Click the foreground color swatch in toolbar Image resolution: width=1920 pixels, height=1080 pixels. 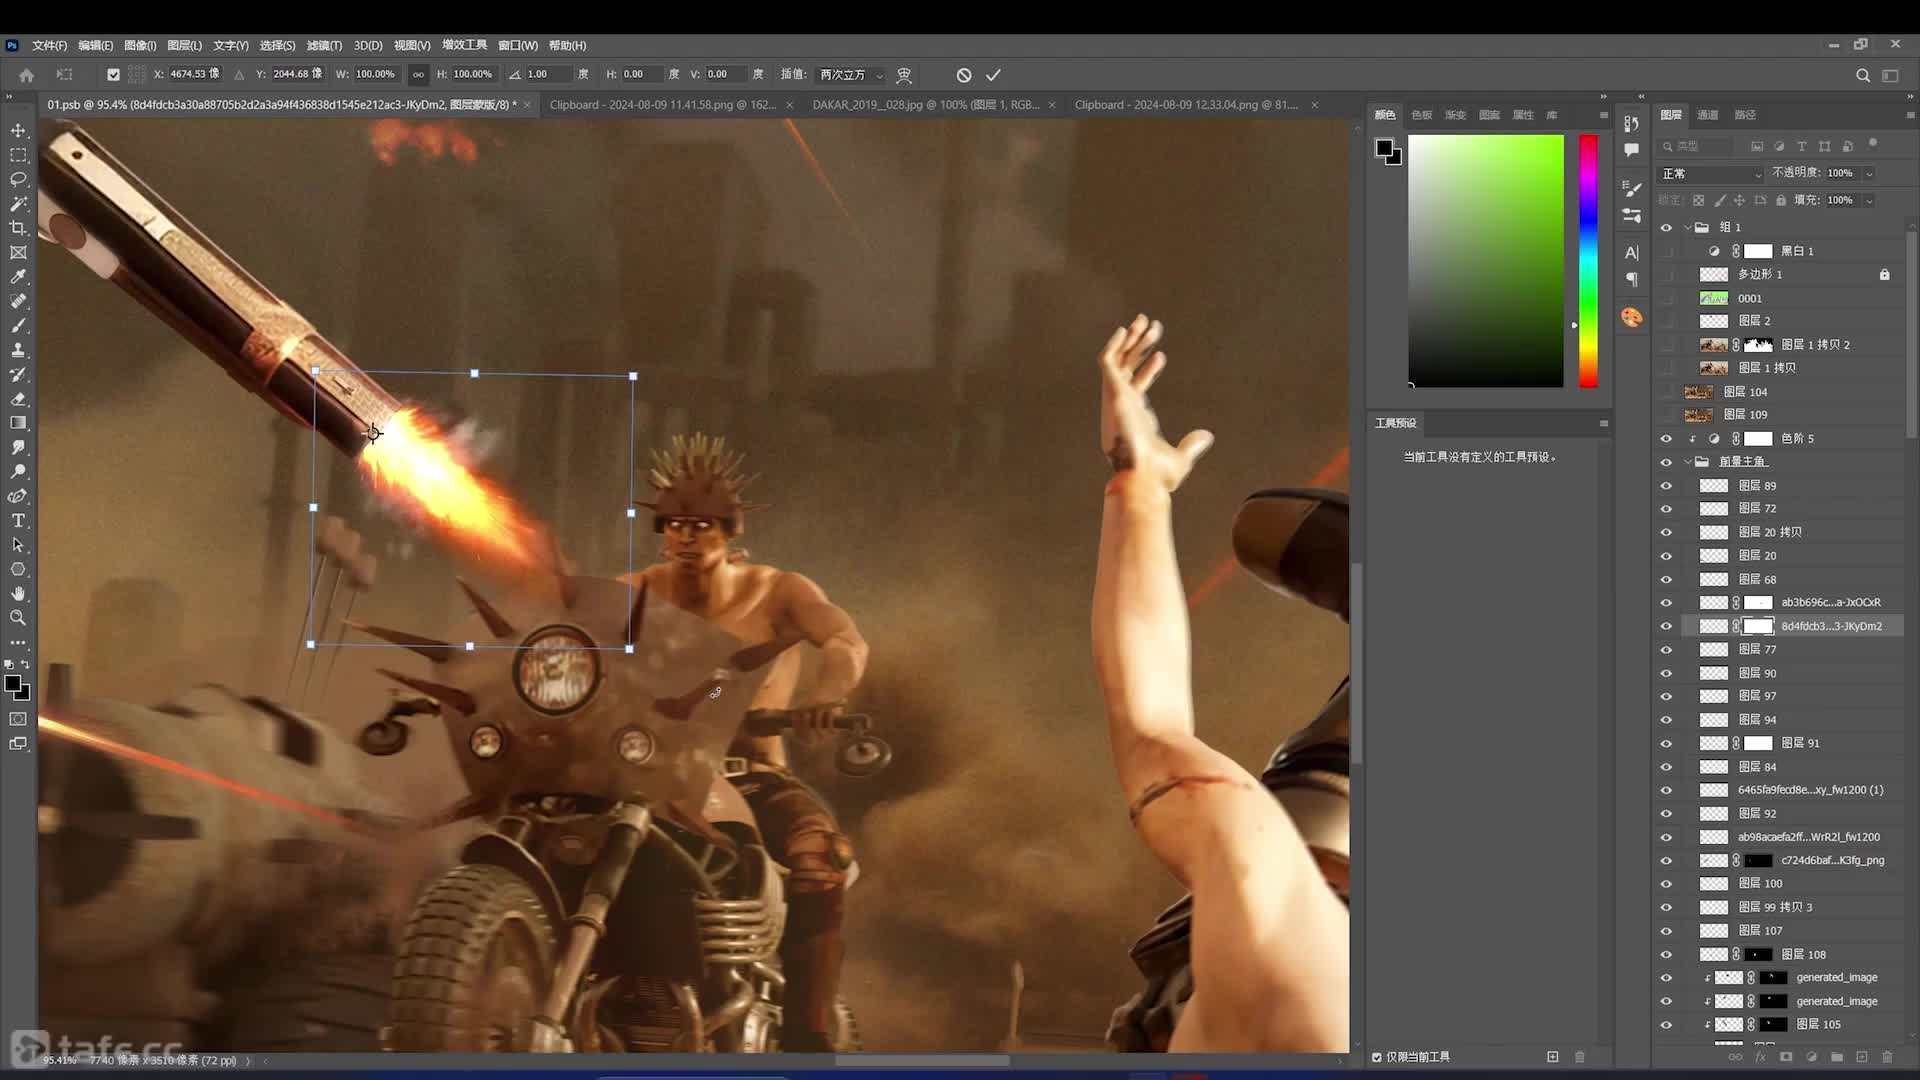click(12, 684)
